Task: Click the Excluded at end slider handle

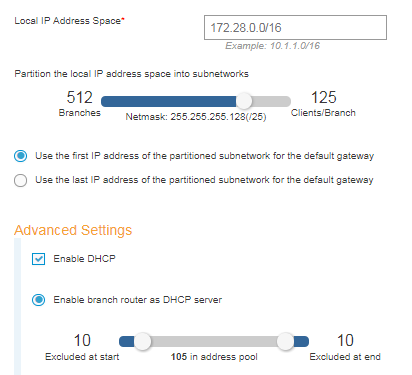Action: 285,341
